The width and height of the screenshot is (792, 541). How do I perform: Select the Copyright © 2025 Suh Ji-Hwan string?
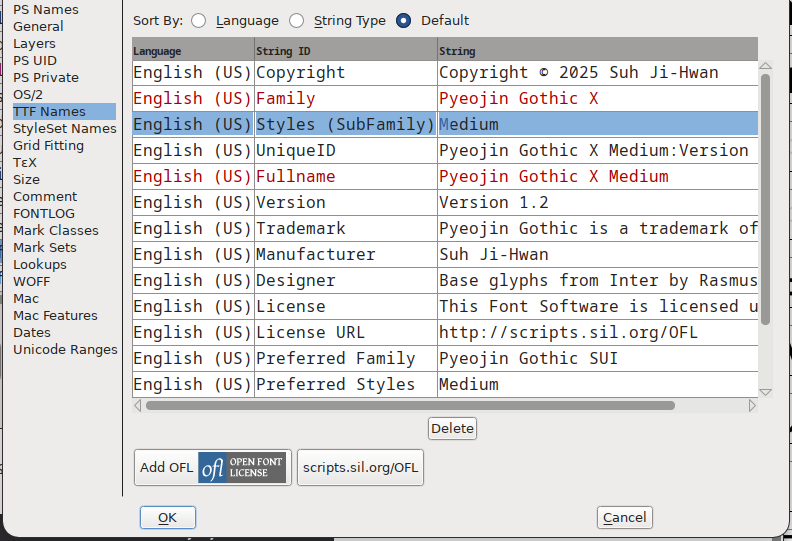[x=598, y=73]
